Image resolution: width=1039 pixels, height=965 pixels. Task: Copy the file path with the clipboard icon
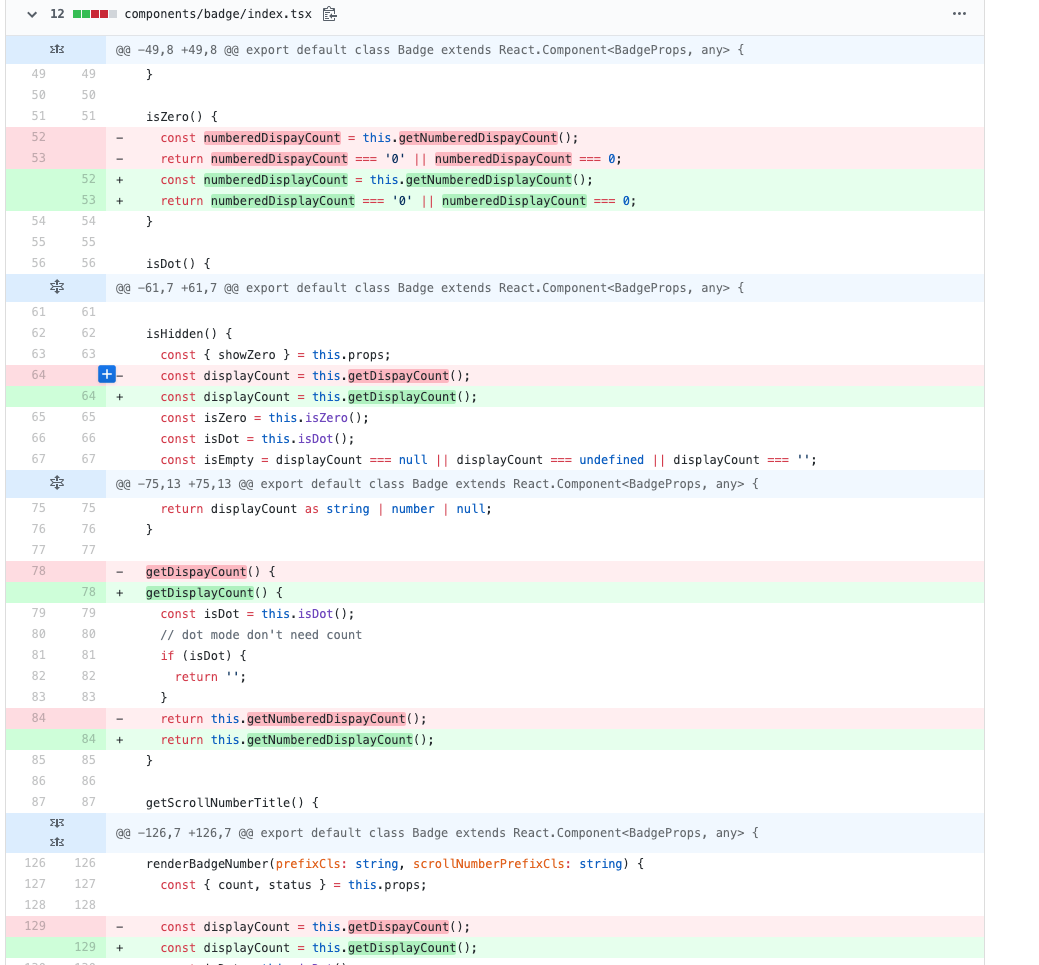330,14
